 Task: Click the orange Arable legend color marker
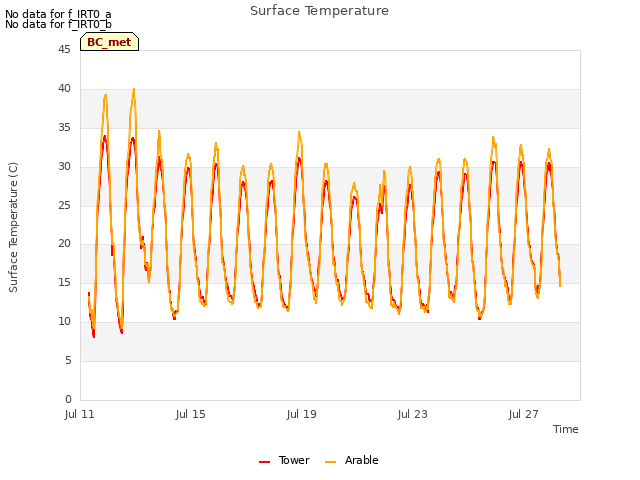tap(331, 462)
